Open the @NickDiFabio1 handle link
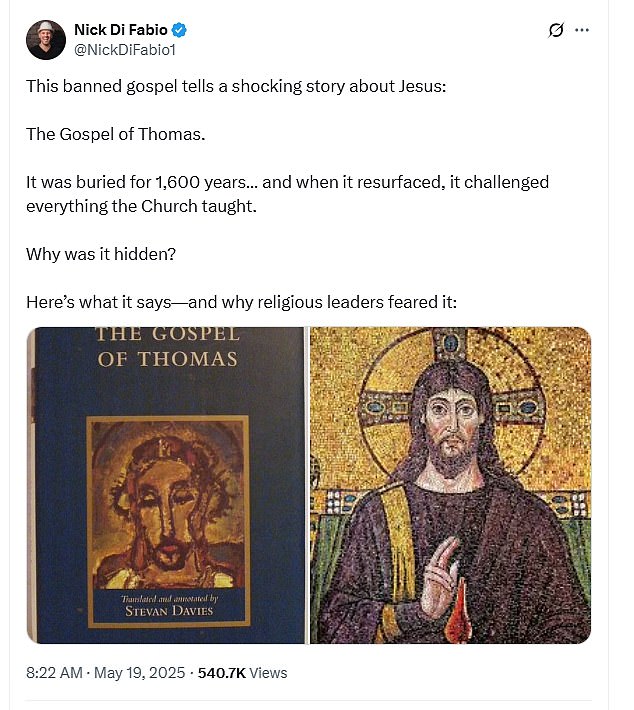Image resolution: width=634 pixels, height=710 pixels. tap(125, 50)
